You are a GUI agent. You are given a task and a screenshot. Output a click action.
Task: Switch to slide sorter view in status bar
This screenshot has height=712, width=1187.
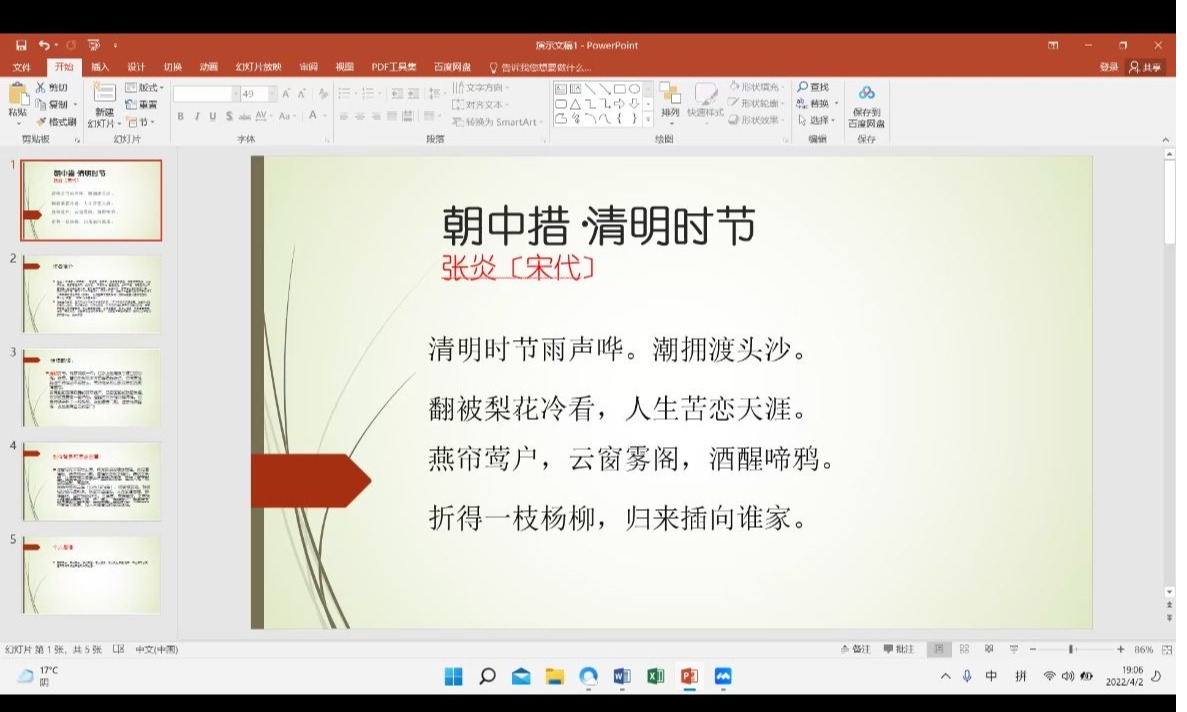point(964,649)
